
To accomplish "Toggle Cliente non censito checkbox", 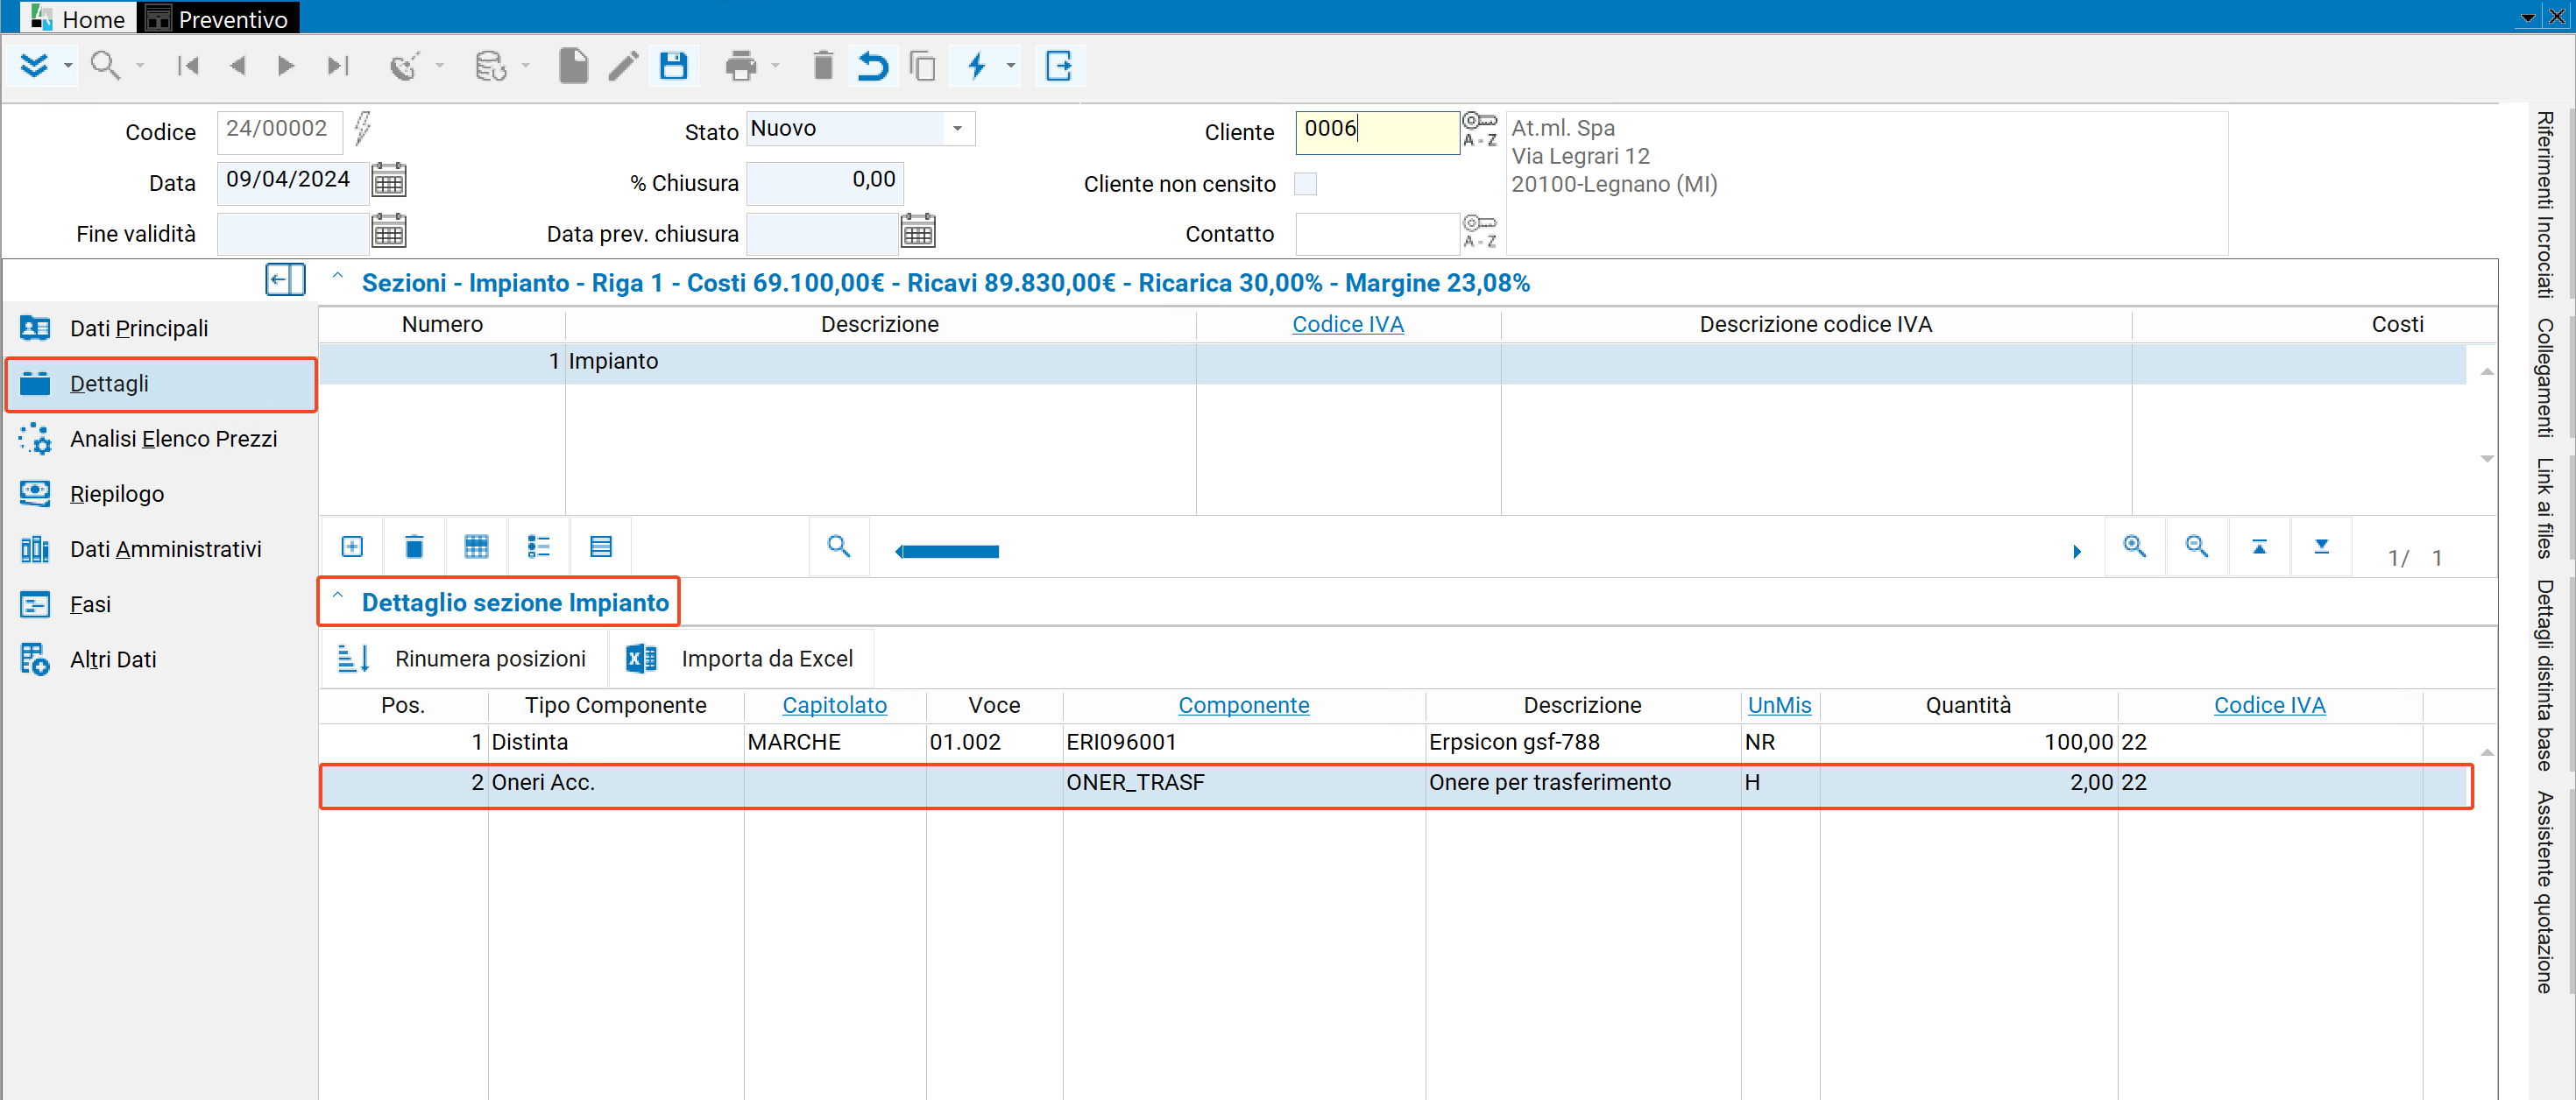I will 1305,184.
